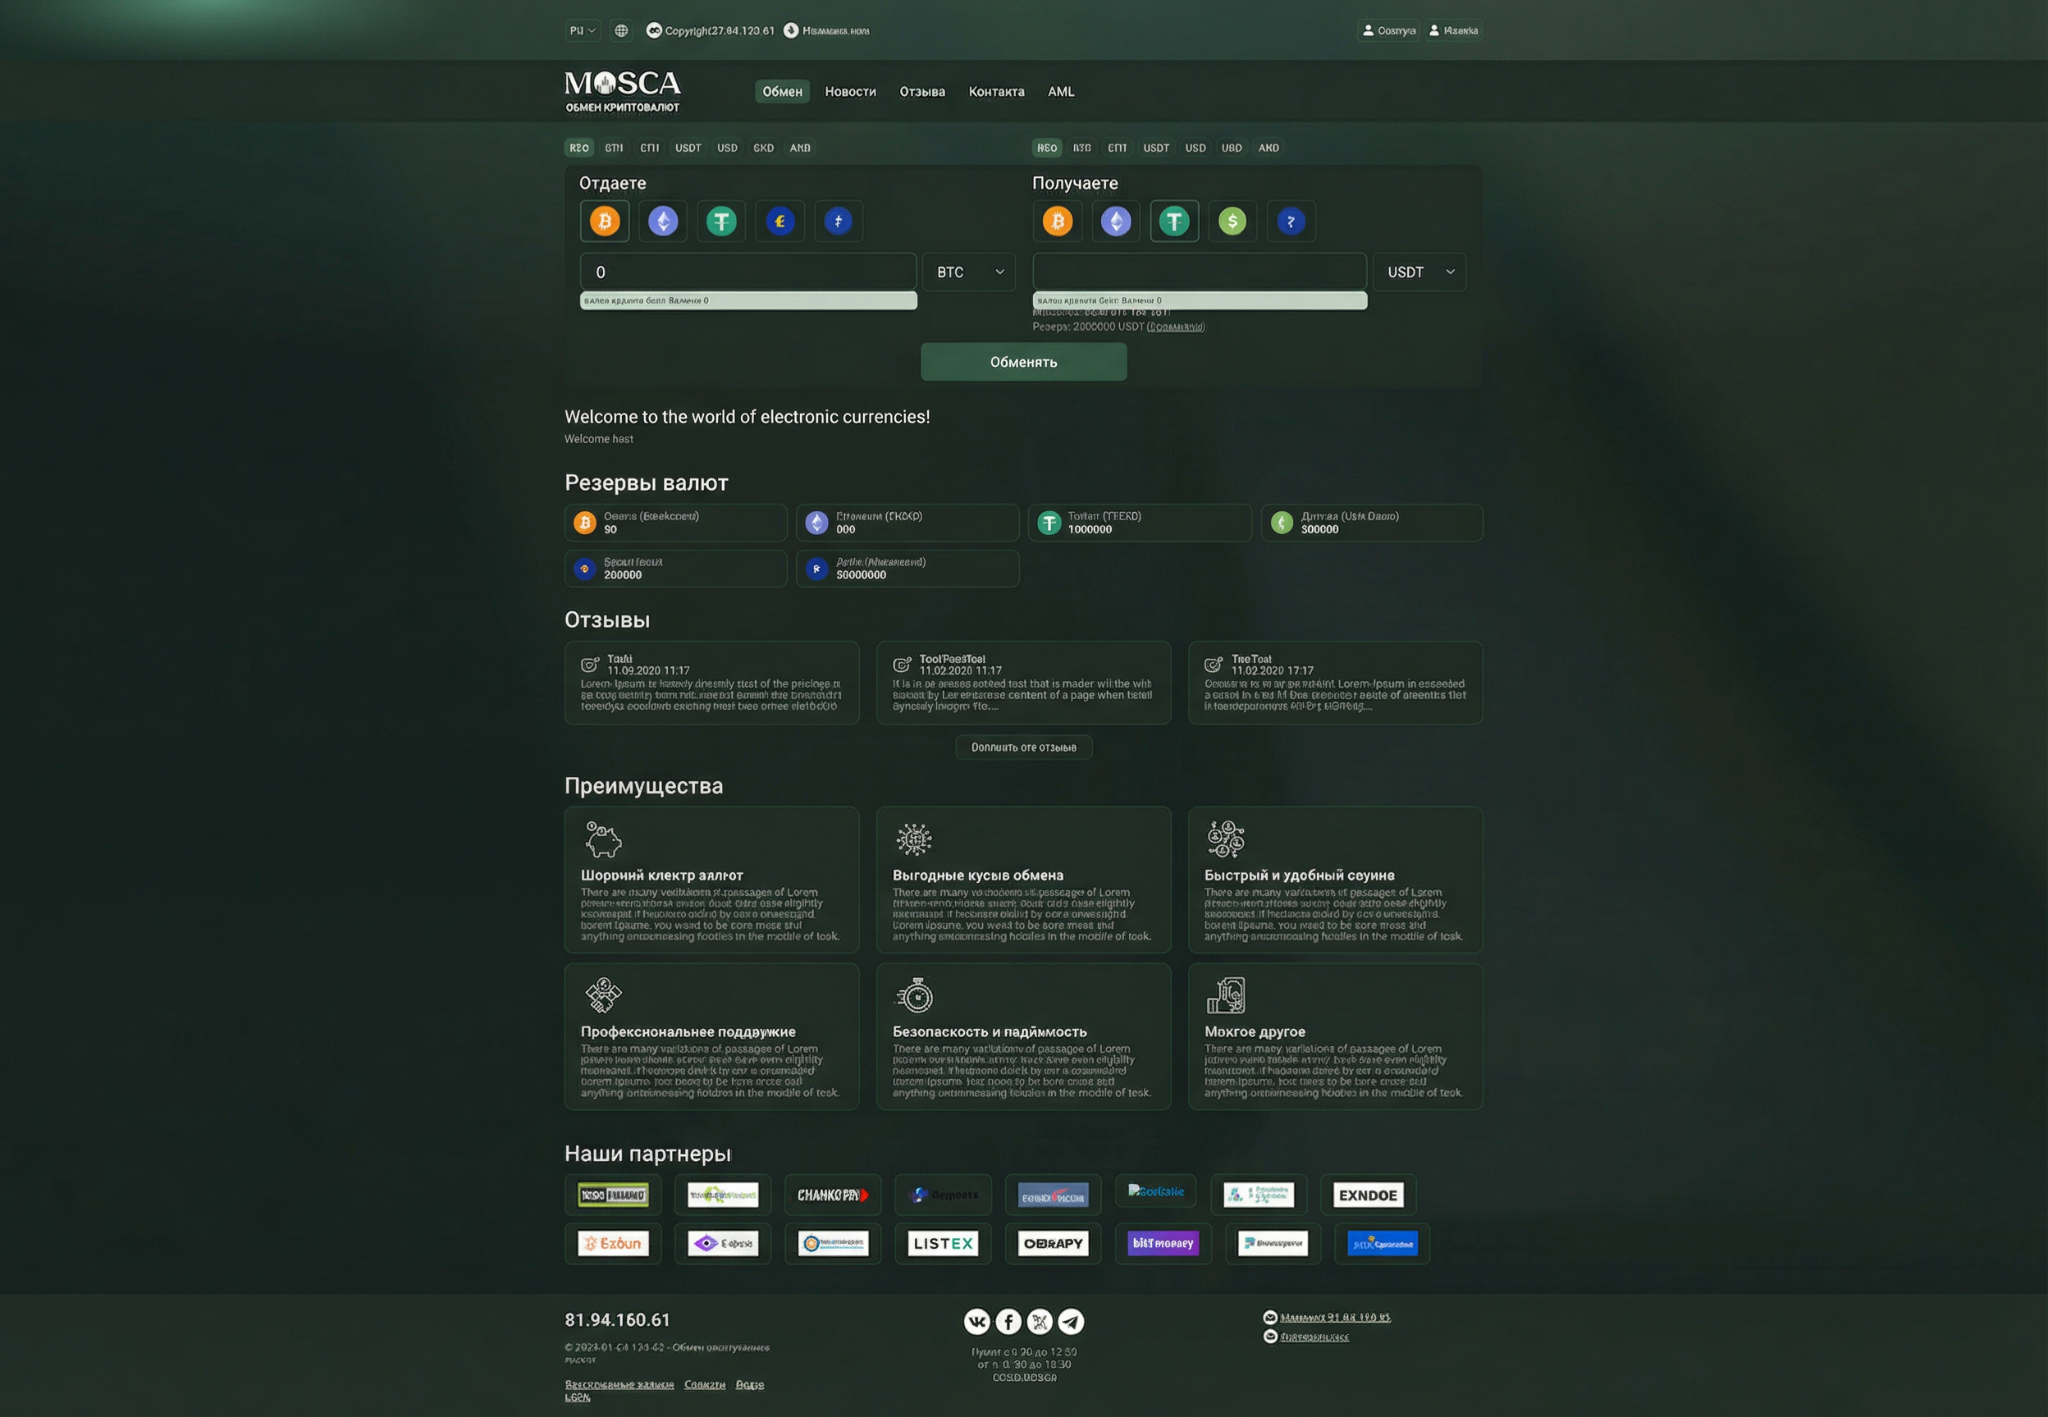This screenshot has width=2048, height=1417.
Task: Click the globe icon in top bar
Action: click(x=621, y=31)
